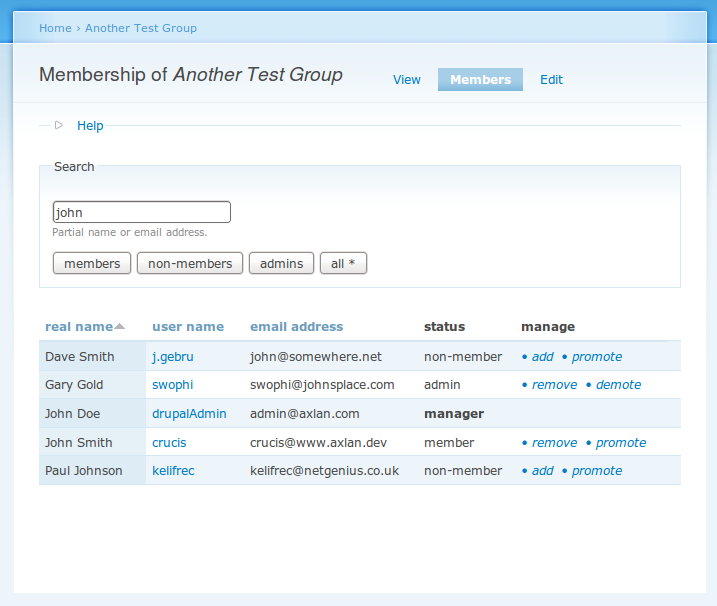
Task: Promote Paul Johnson to admin
Action: (597, 471)
